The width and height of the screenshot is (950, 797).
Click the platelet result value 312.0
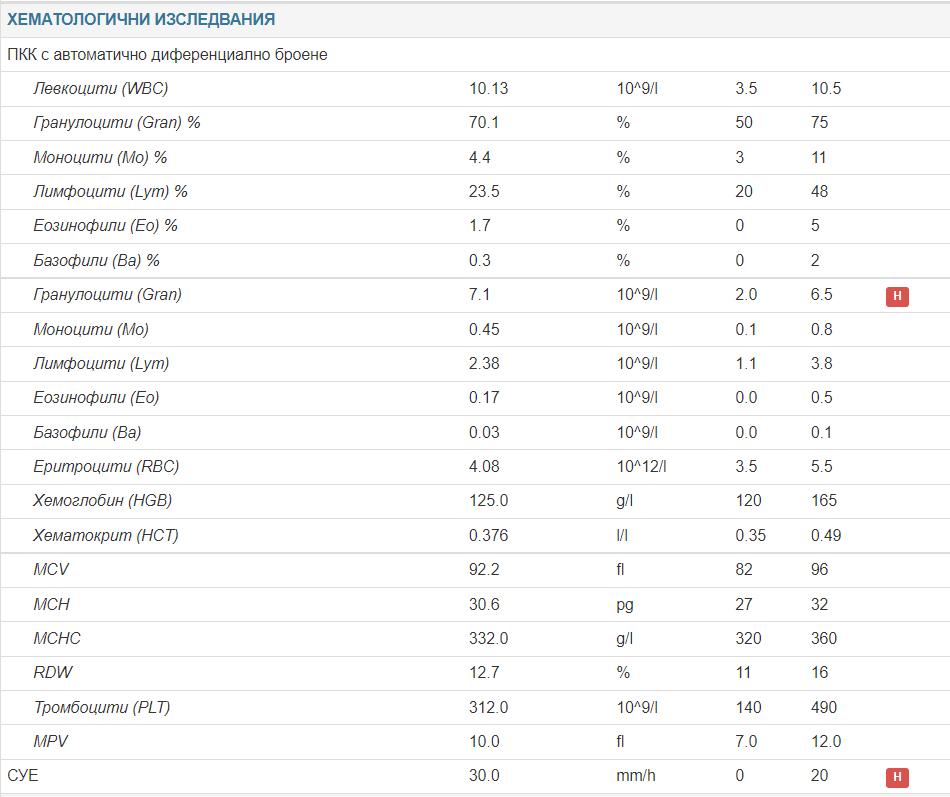(x=488, y=707)
